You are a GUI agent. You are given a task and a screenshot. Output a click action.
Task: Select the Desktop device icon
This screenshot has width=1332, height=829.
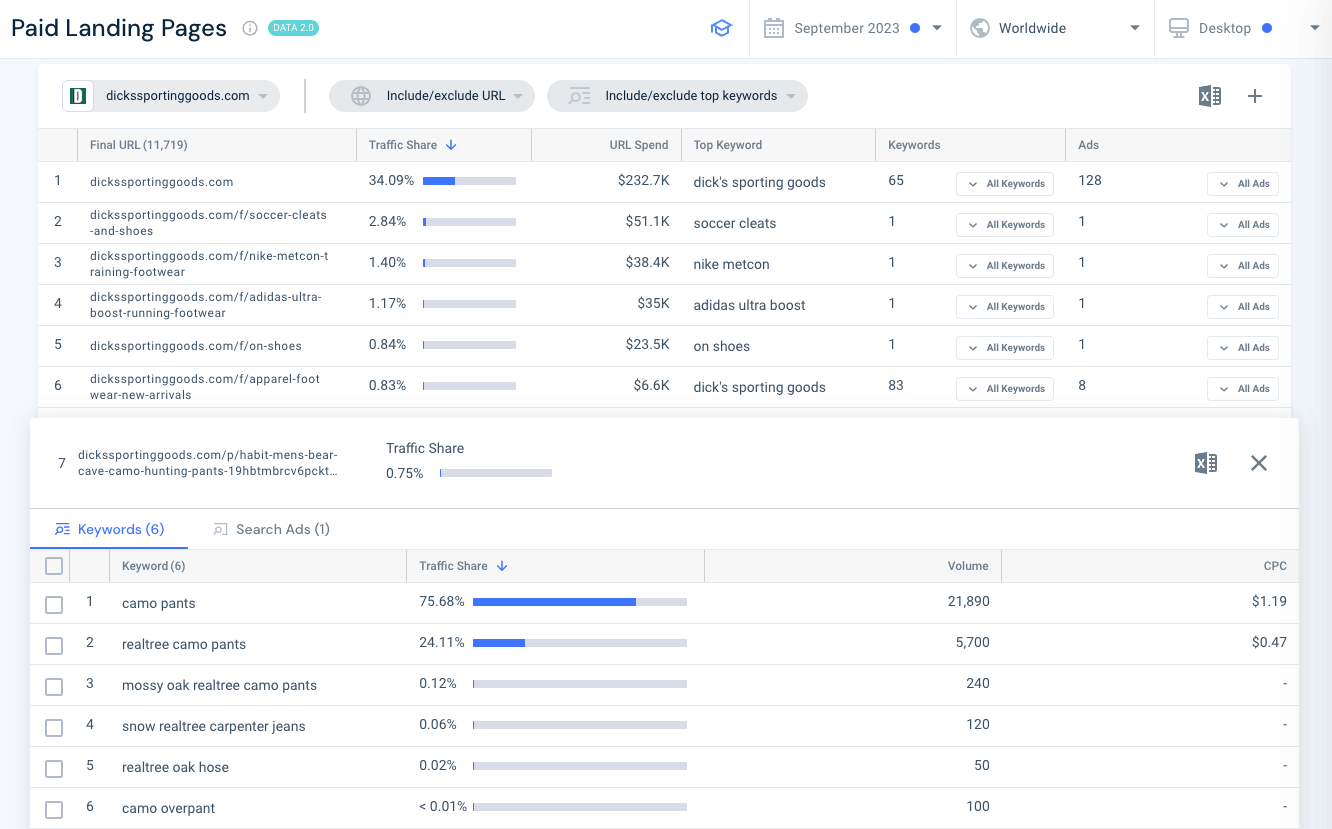[x=1182, y=28]
